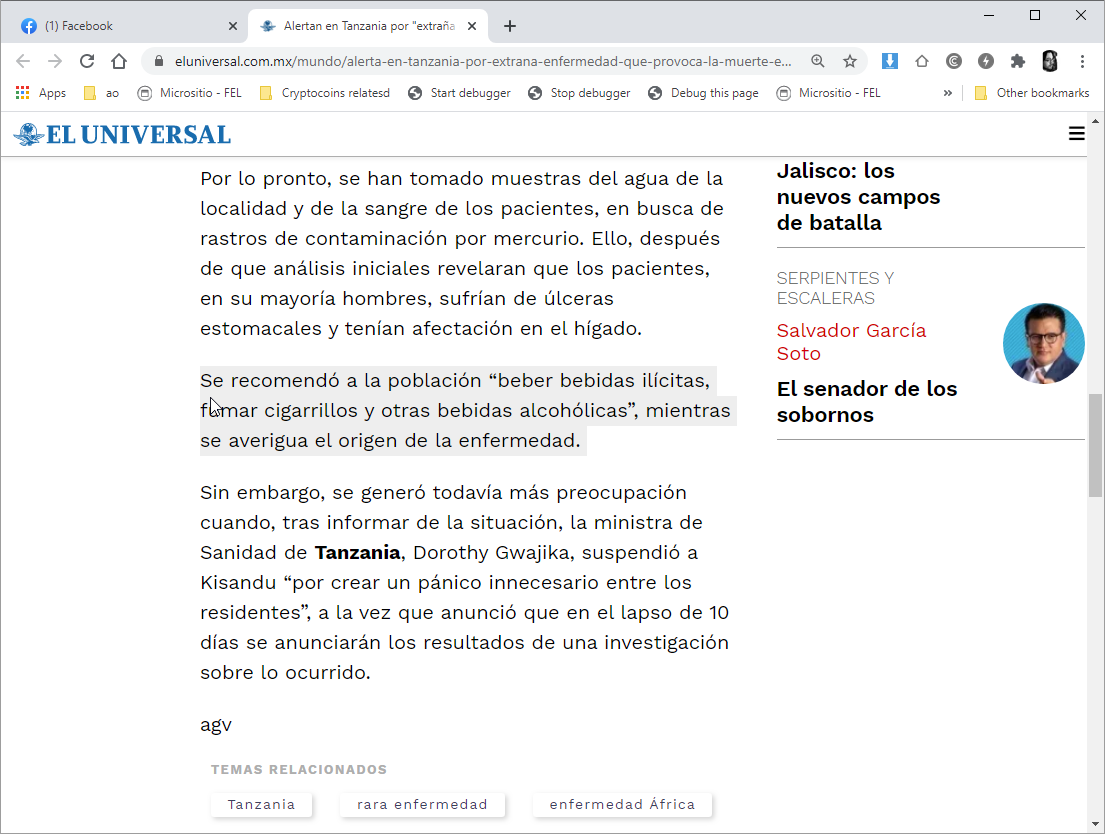
Task: Open the last Micrositio - FEL bookmark
Action: [x=829, y=93]
